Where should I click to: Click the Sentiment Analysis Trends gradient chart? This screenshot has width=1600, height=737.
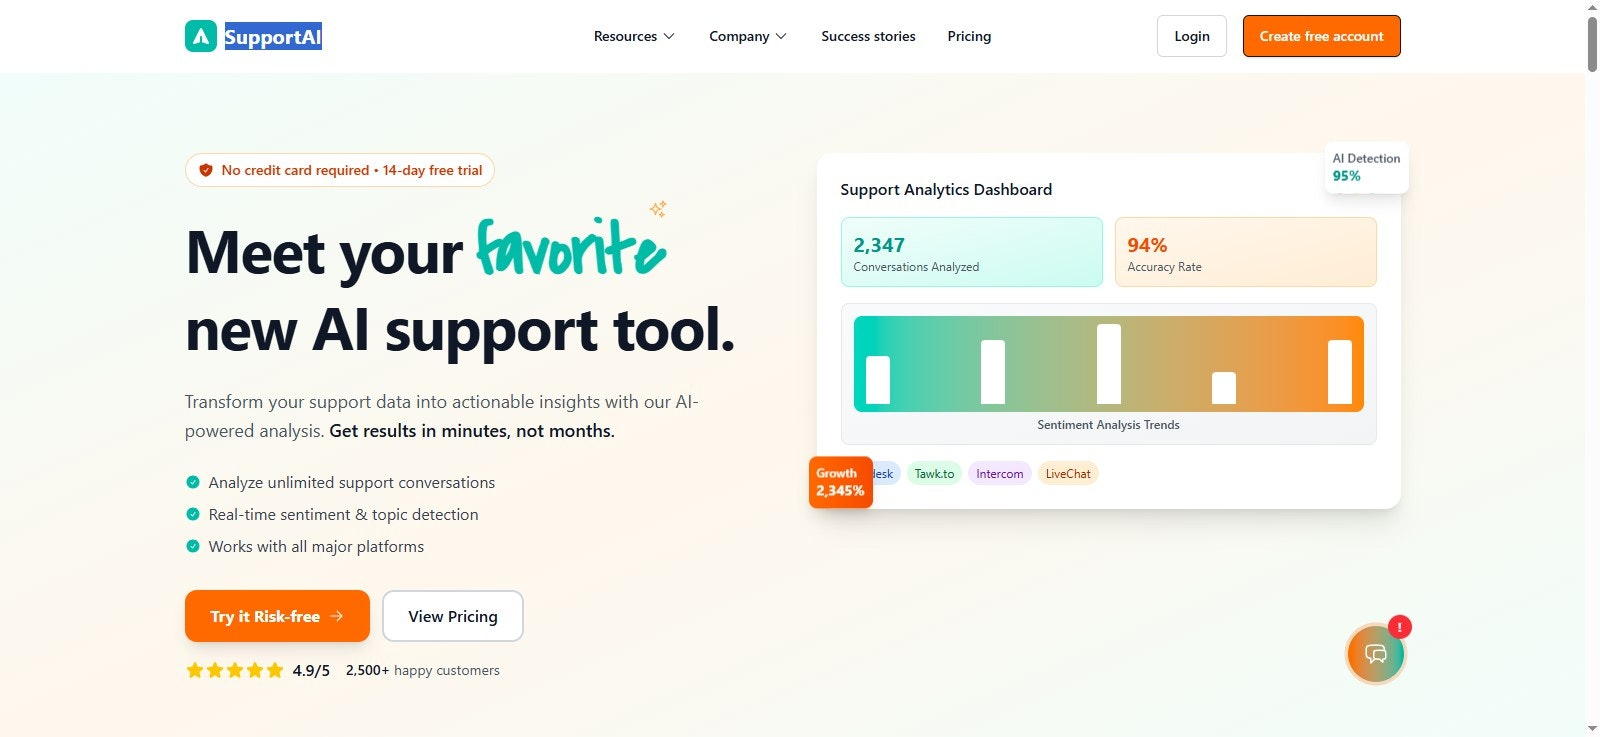coord(1108,364)
